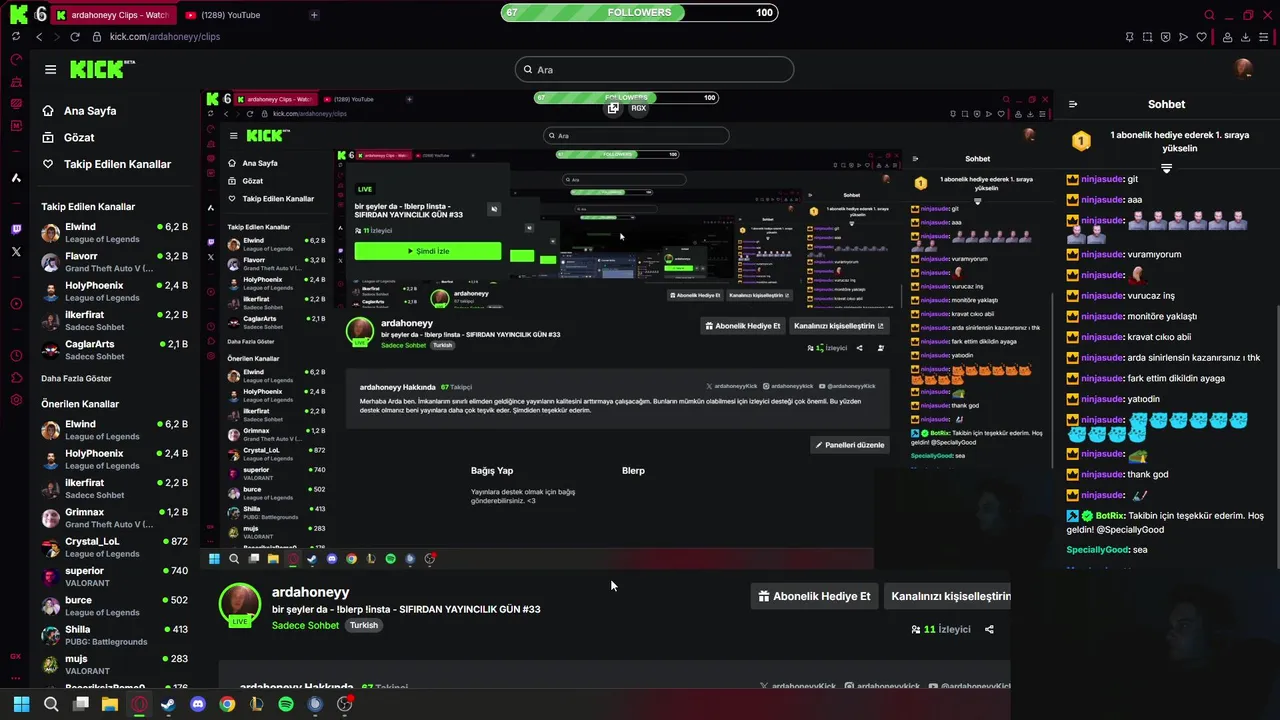Take a snapshot with the toolbar snapshot icon
Image resolution: width=1280 pixels, height=720 pixels.
point(1147,37)
